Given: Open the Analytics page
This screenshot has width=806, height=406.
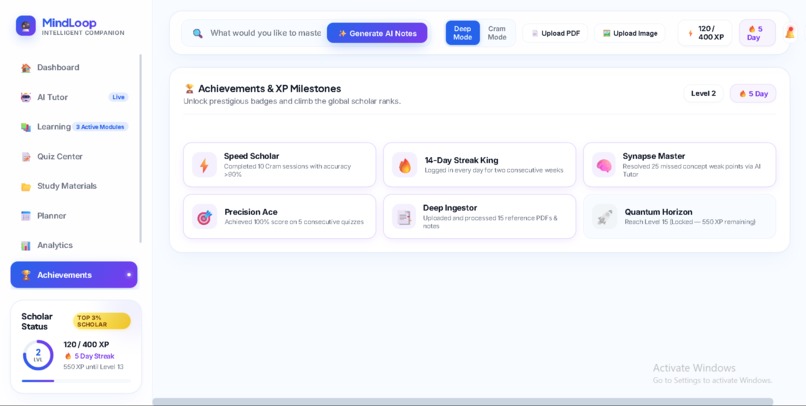Looking at the screenshot, I should (x=74, y=246).
